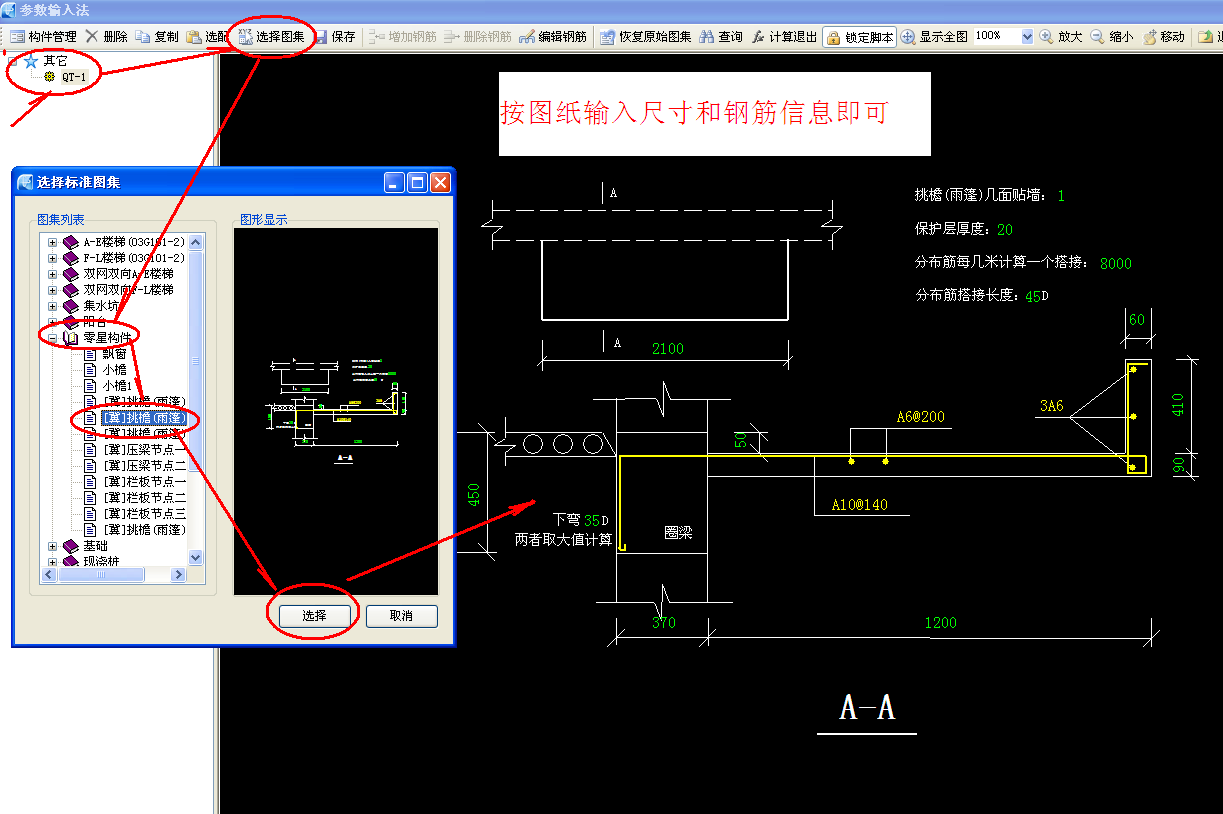Open 编辑钢筋 rebar editor
The width and height of the screenshot is (1223, 814).
553,37
